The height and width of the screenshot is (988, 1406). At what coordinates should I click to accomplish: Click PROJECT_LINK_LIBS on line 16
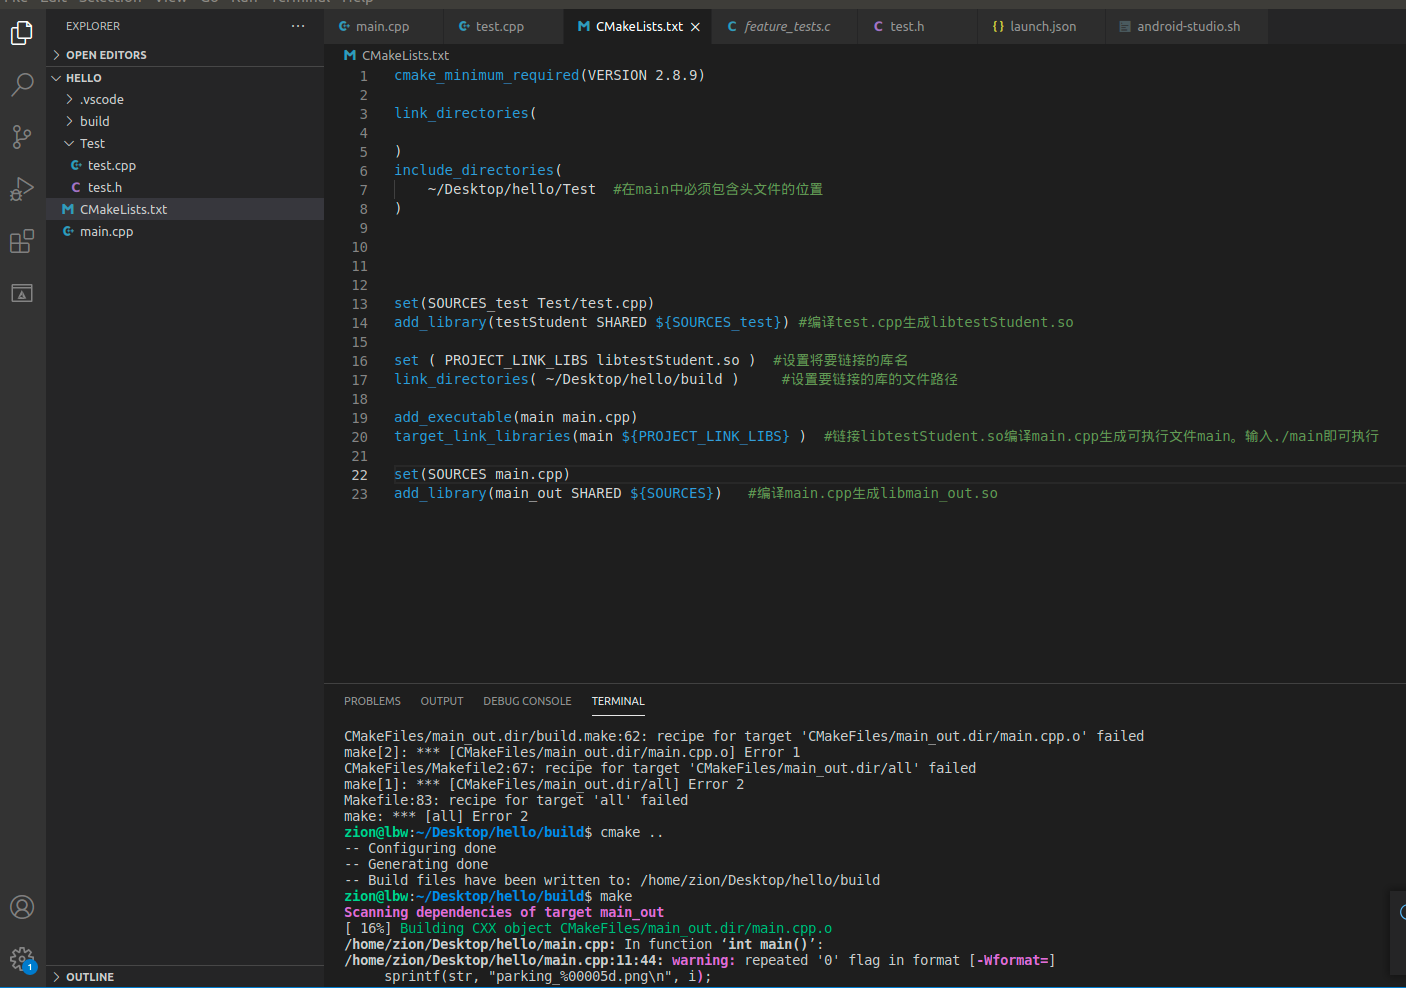(516, 360)
